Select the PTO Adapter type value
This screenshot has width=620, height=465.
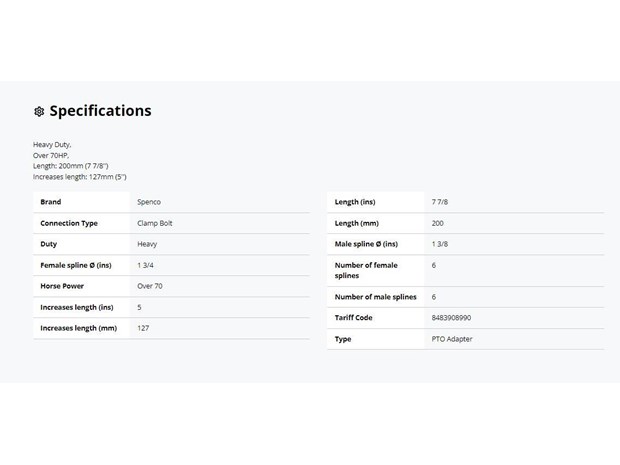(452, 339)
